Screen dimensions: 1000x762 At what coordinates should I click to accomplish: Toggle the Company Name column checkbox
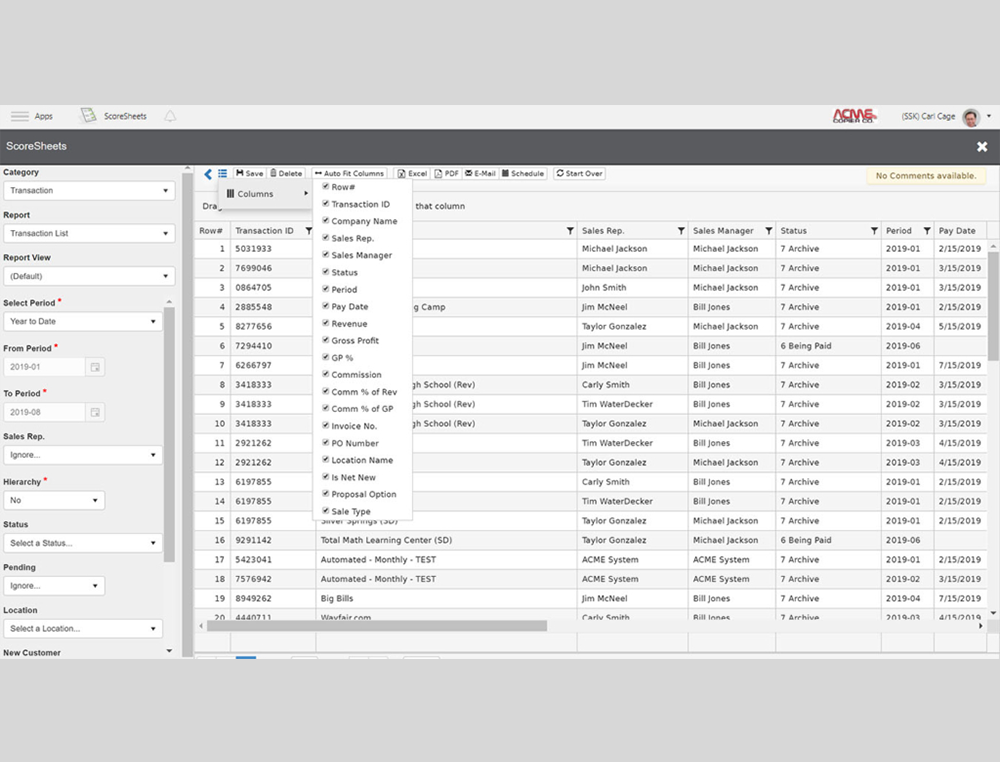pos(325,221)
